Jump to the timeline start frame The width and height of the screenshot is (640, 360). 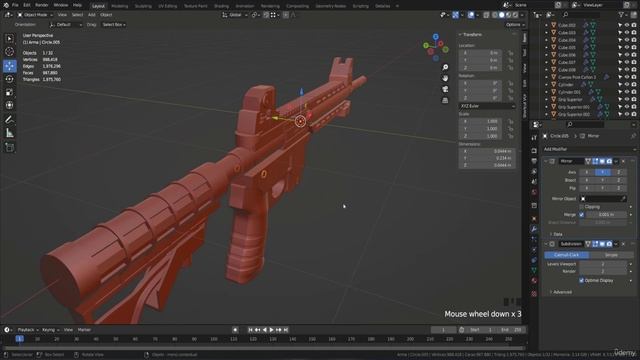[x=250, y=330]
